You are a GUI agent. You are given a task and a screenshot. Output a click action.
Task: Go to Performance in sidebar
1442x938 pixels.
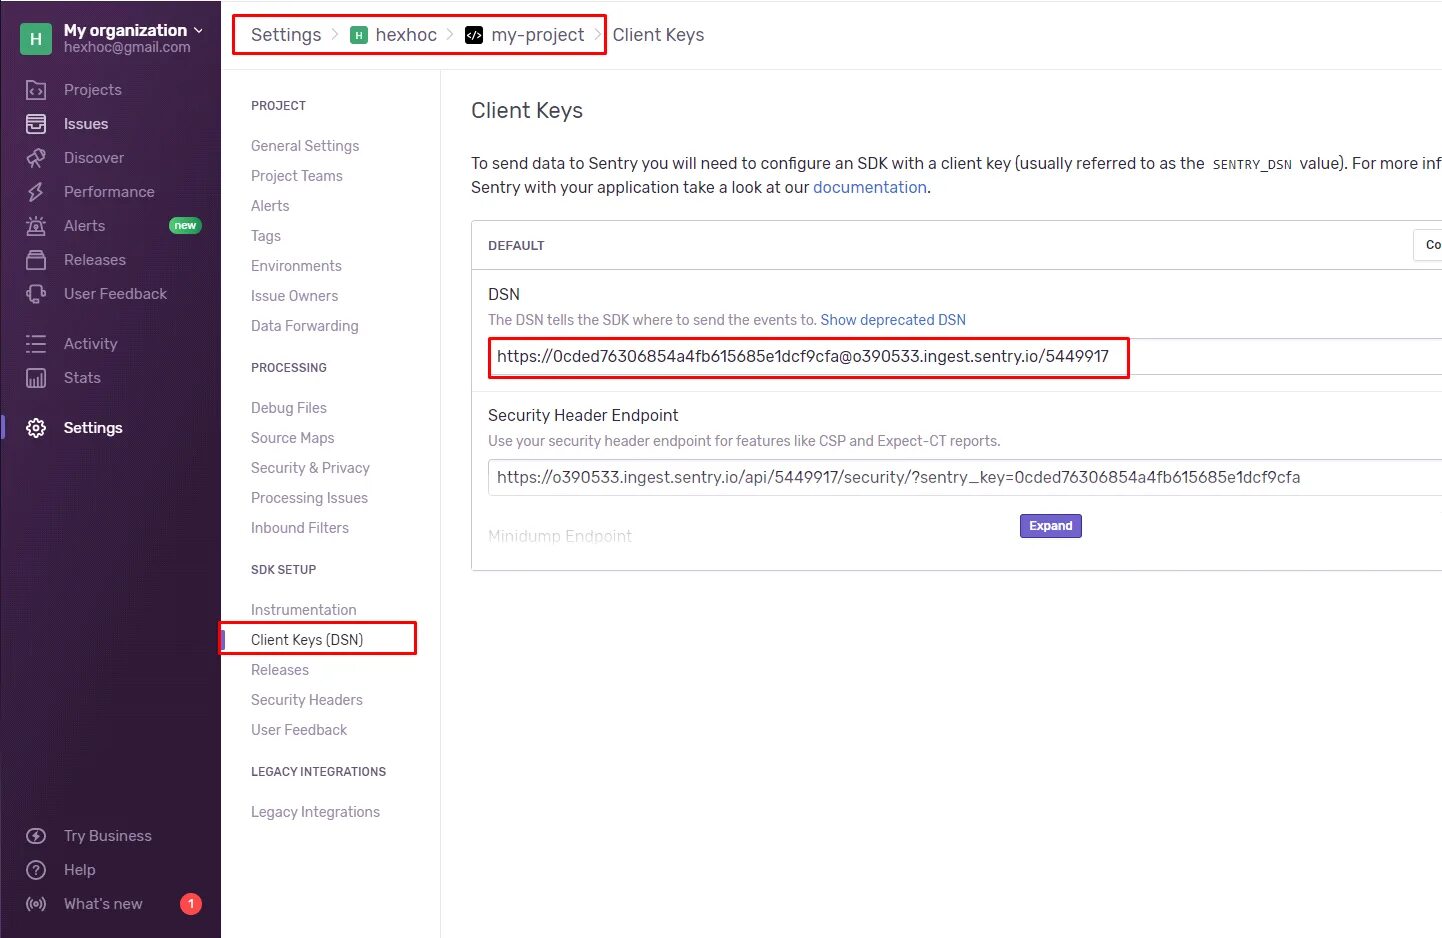tap(109, 192)
